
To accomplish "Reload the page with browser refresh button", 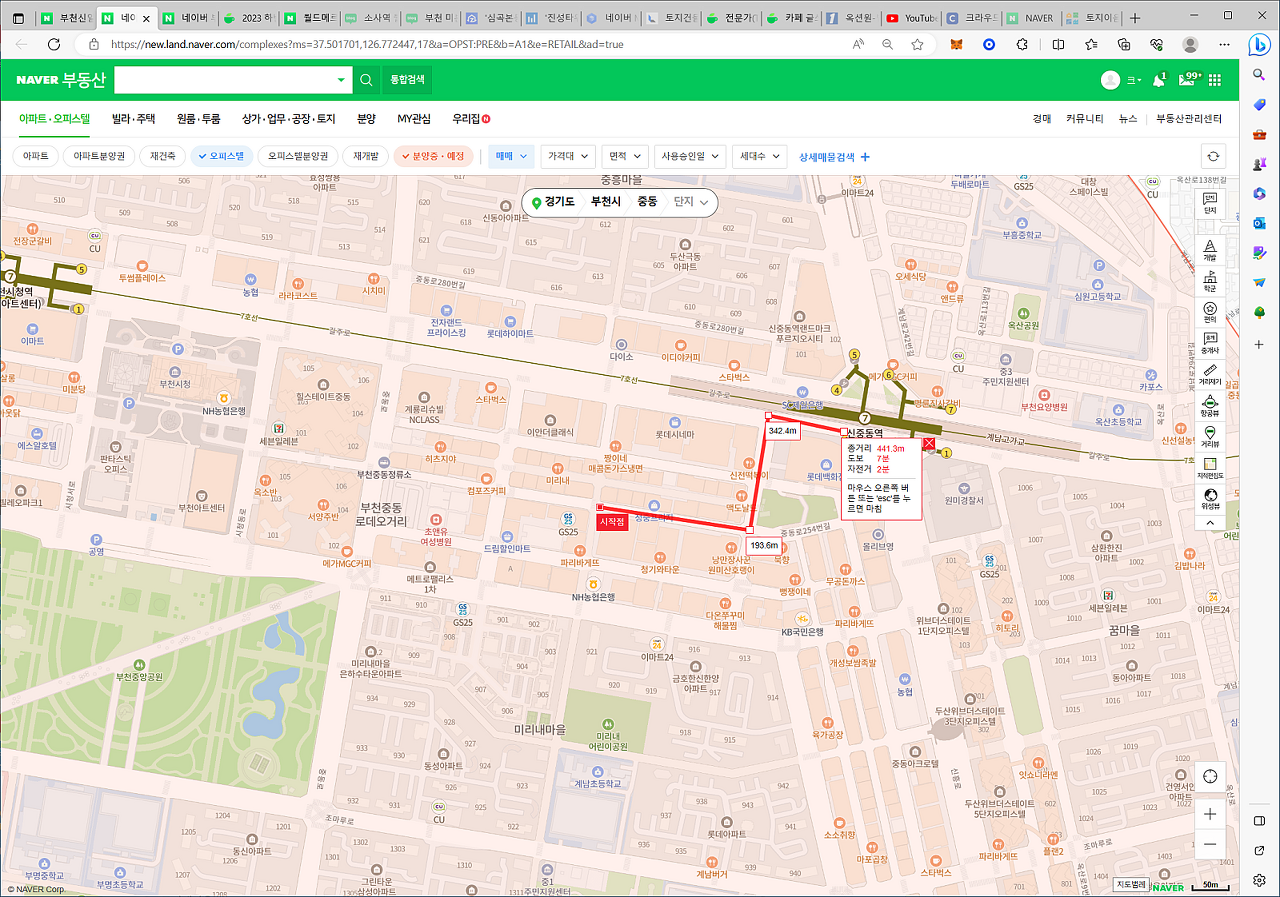I will [54, 45].
